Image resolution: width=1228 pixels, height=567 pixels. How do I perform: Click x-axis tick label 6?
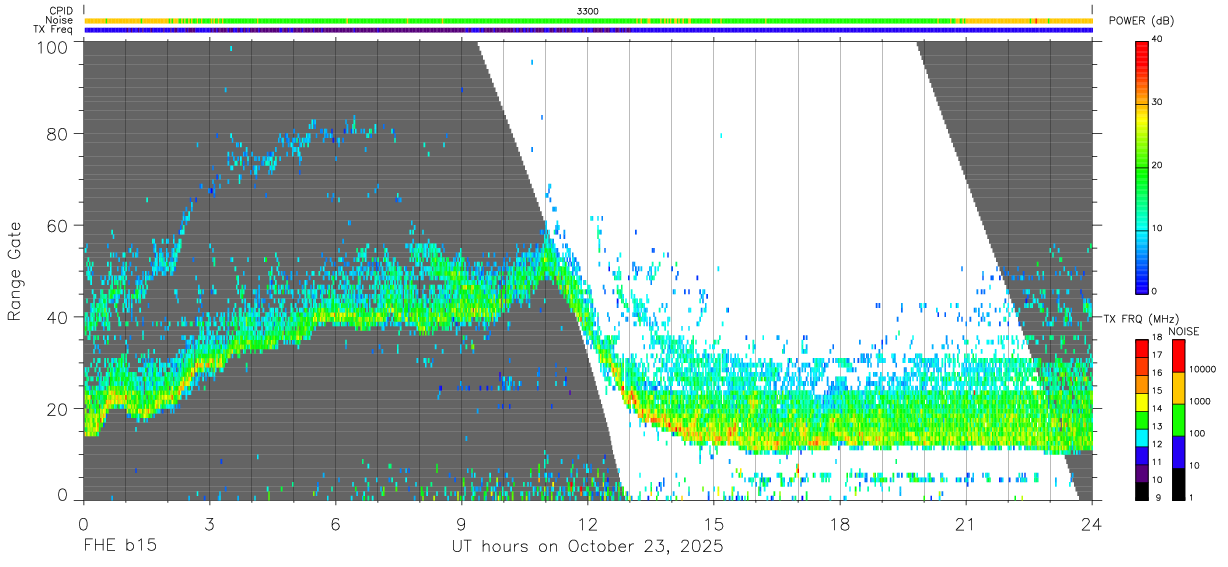pos(335,523)
